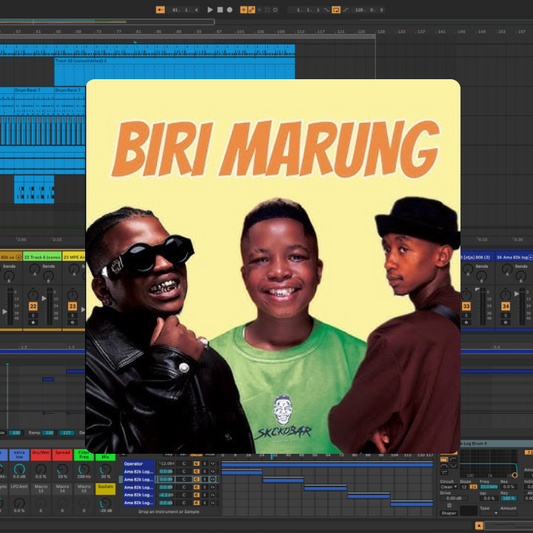Click the arrangement position field 61.1.4
This screenshot has height=533, width=533.
click(x=184, y=10)
